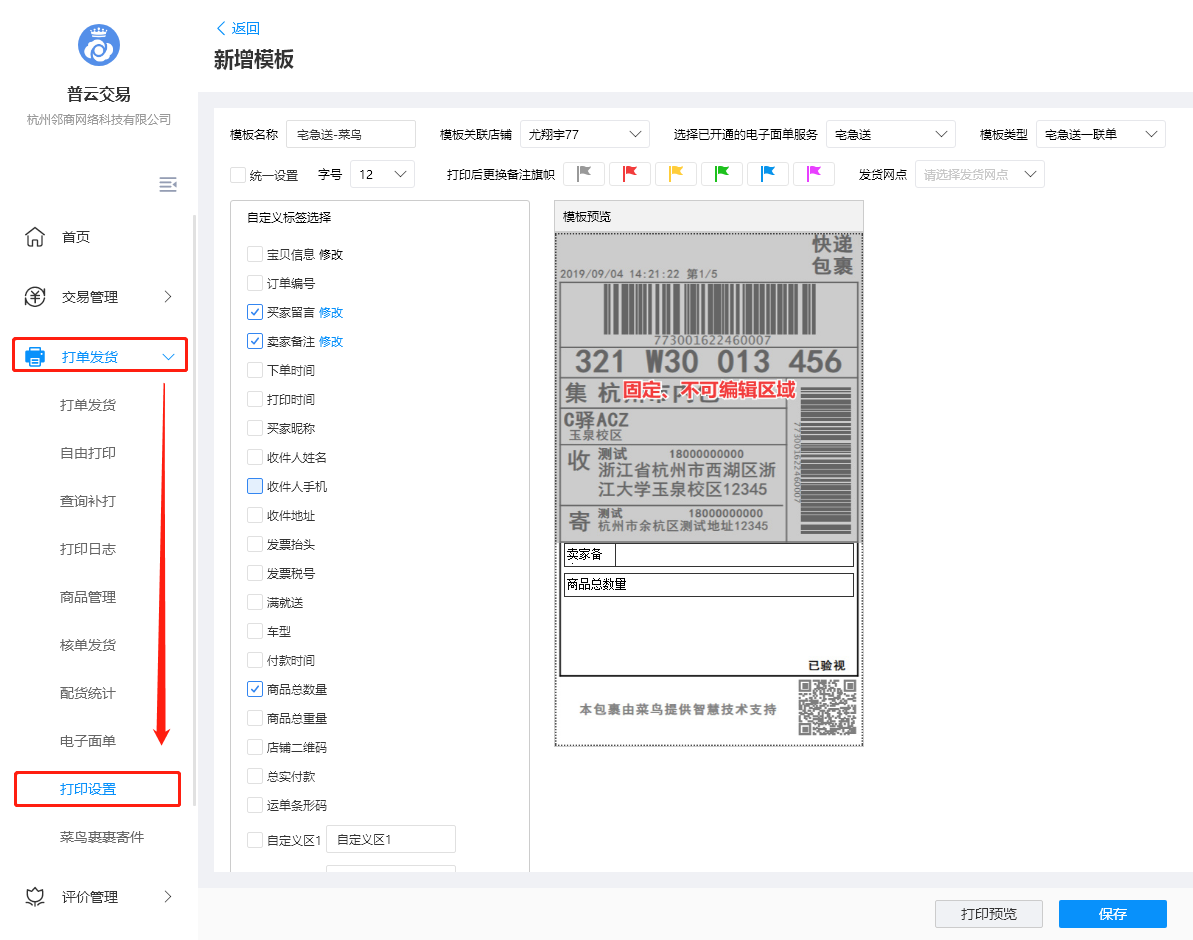1193x940 pixels.
Task: Check the 店铺二维码 checkbox
Action: (x=255, y=747)
